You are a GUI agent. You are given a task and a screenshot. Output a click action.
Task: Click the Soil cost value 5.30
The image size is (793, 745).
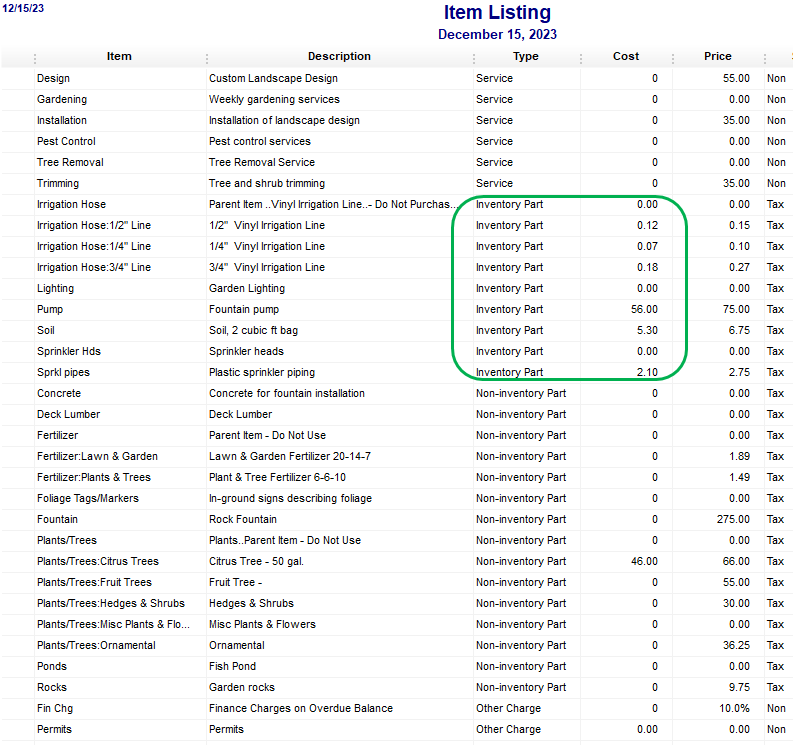(x=647, y=330)
